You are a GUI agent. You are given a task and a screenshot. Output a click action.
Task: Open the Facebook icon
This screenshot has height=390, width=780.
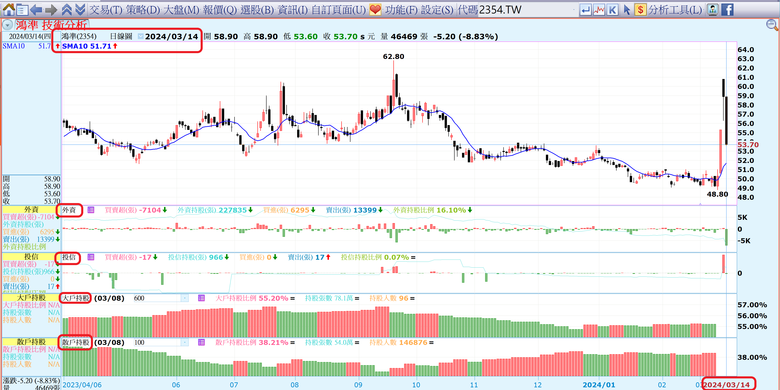pos(727,9)
